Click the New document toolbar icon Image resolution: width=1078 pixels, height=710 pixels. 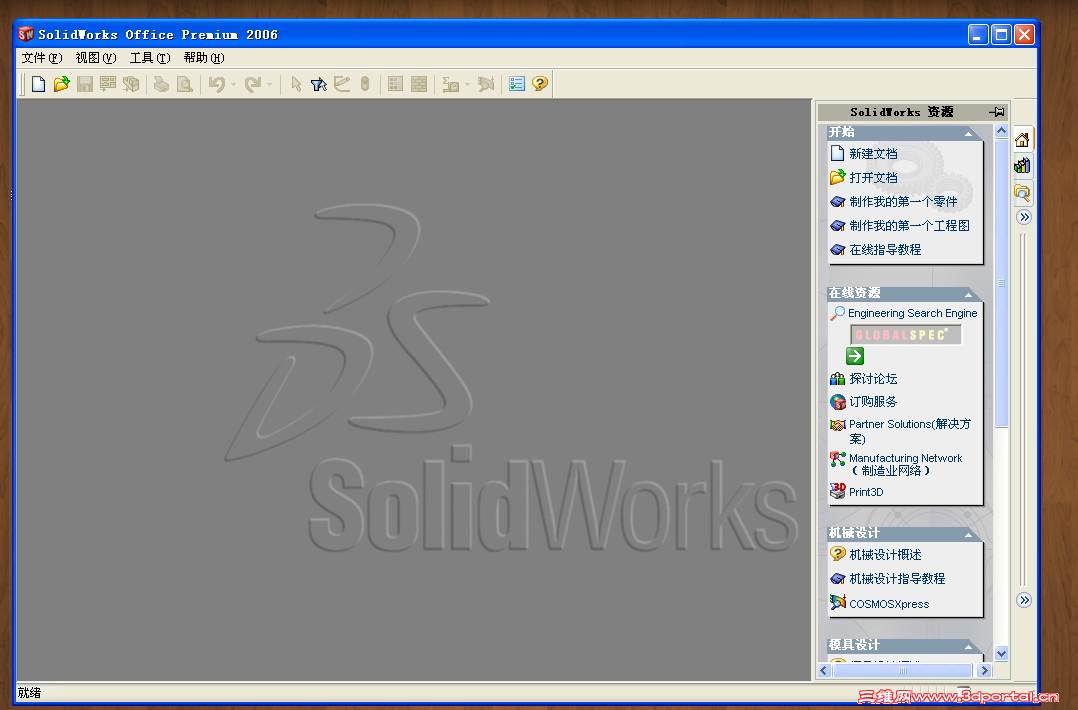tap(38, 84)
